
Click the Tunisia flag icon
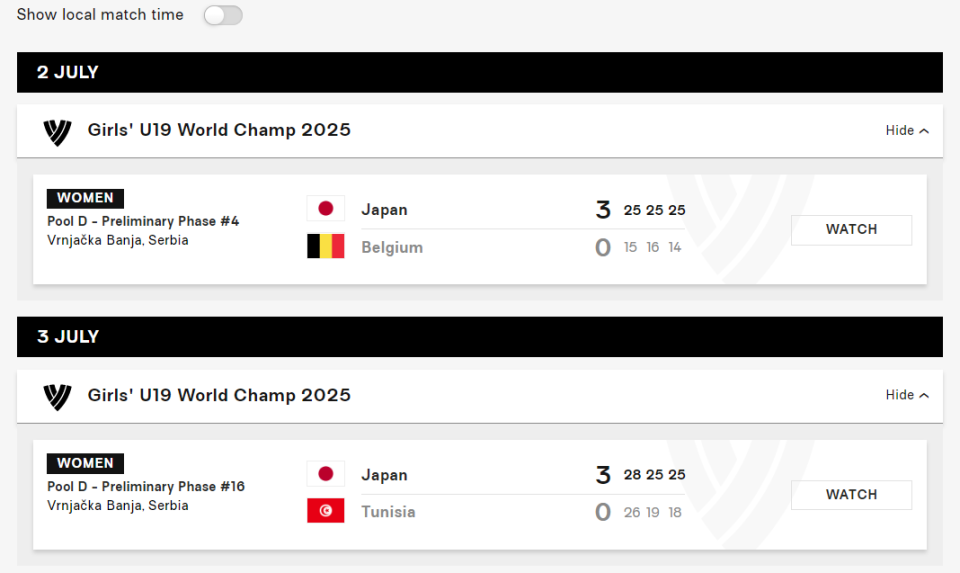(326, 511)
